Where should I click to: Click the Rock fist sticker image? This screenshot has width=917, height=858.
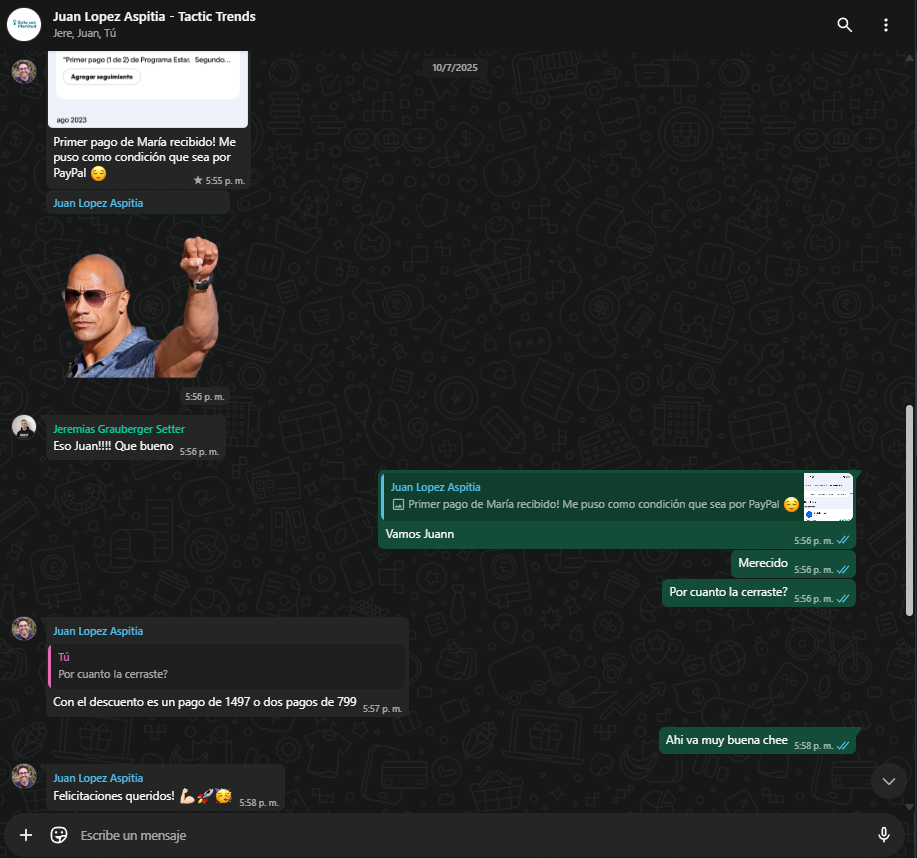(x=141, y=307)
